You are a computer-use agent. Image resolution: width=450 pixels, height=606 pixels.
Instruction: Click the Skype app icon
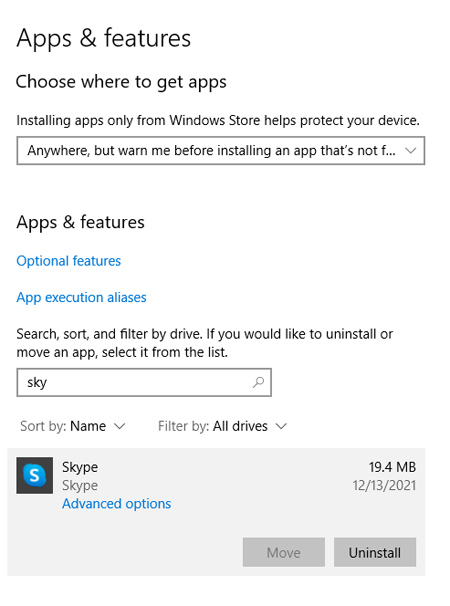coord(34,475)
